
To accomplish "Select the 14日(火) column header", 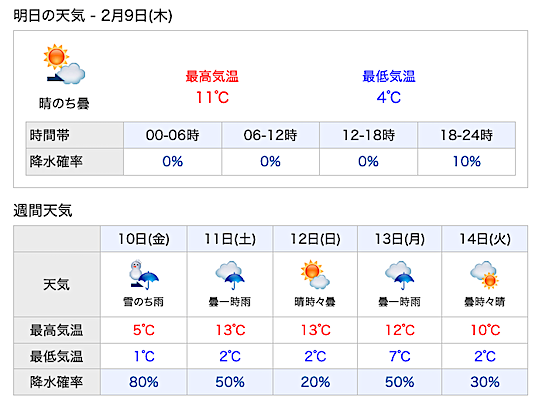I will (x=485, y=239).
